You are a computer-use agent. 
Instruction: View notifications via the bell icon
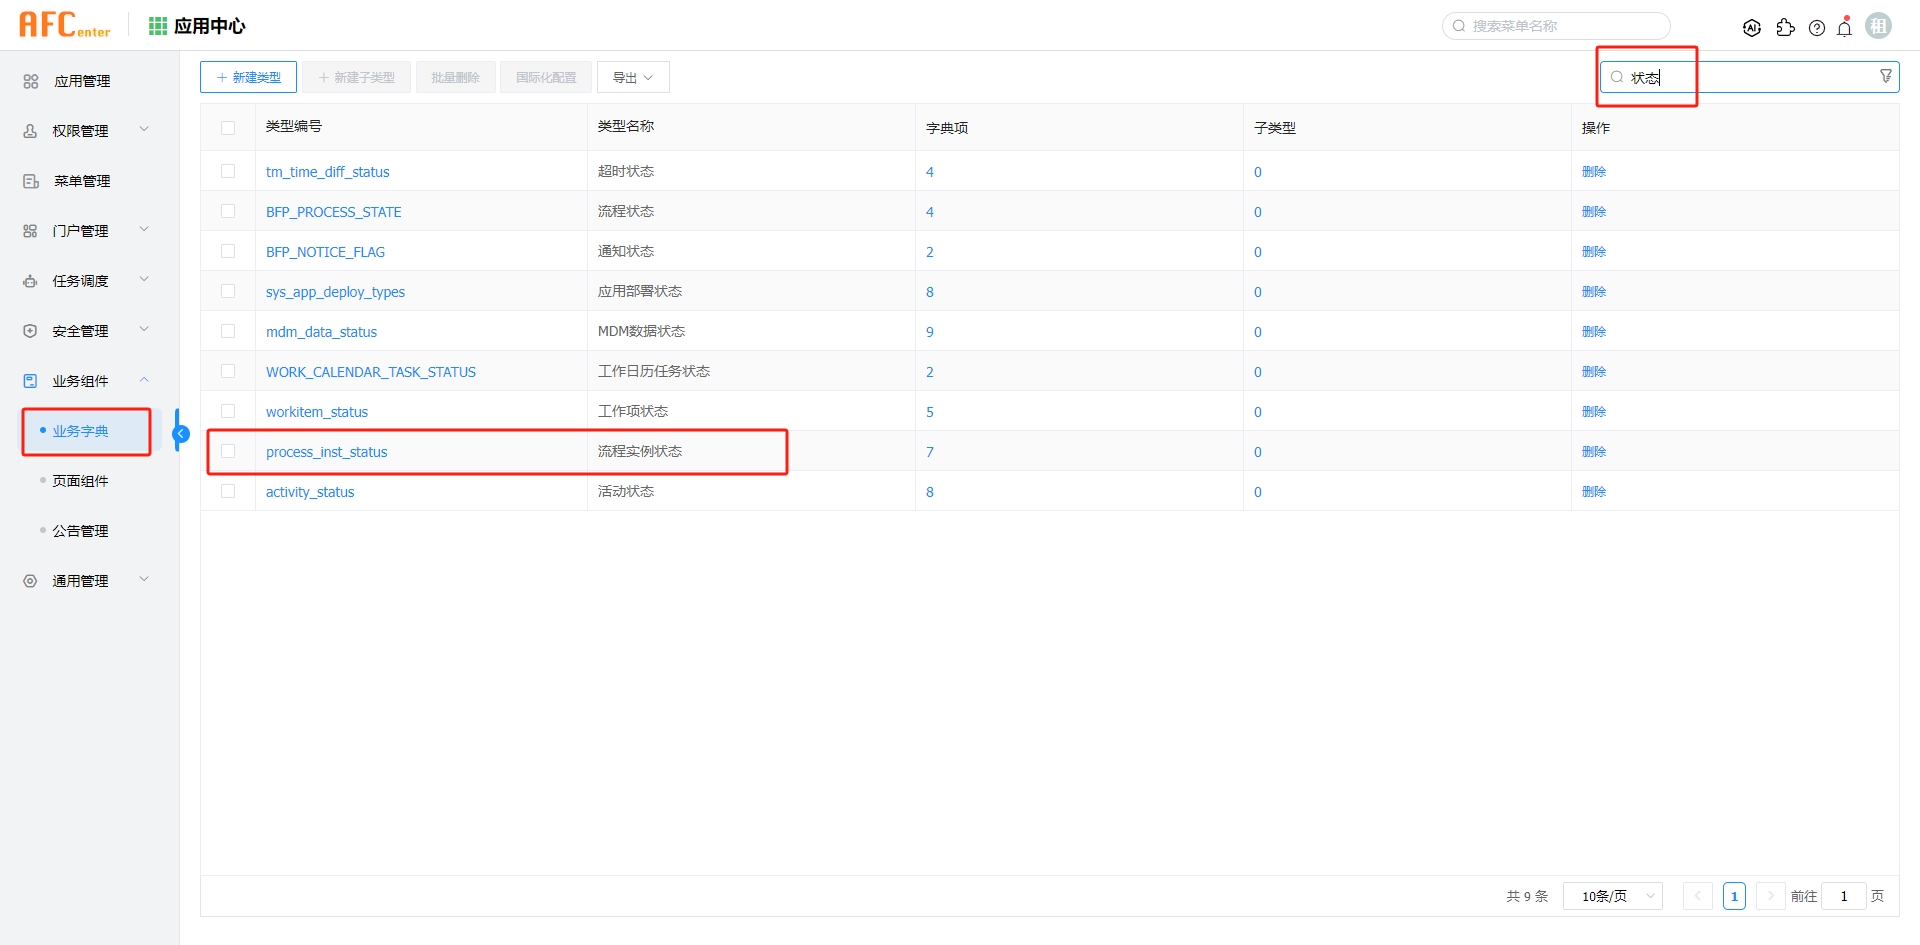1845,28
